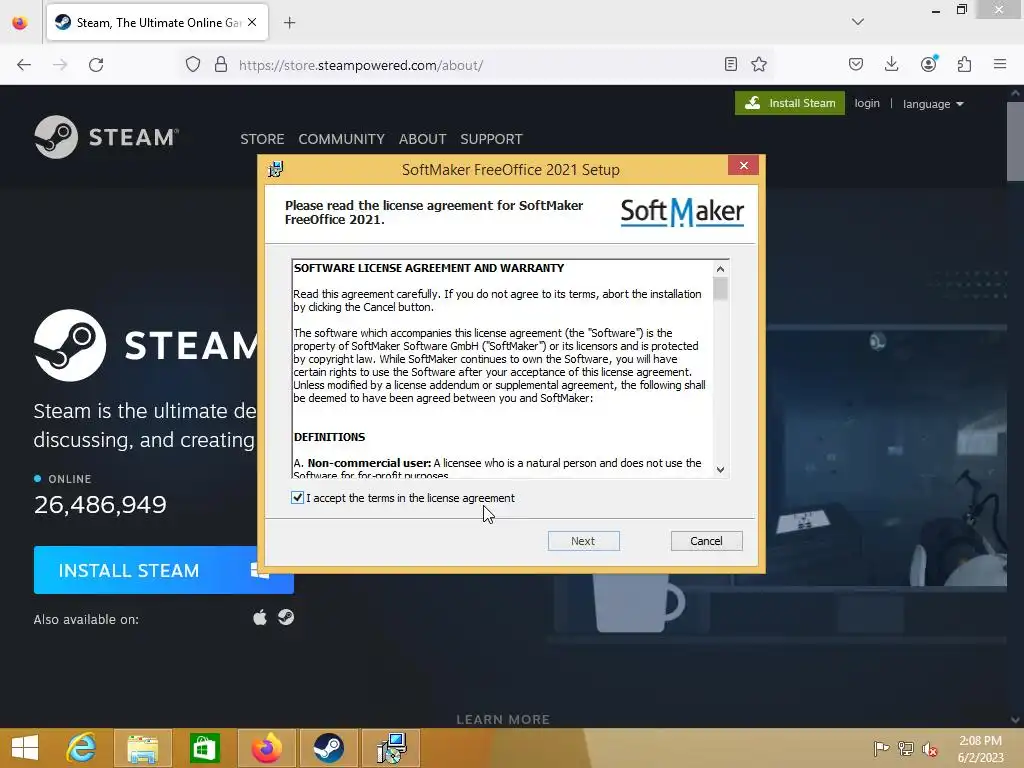Accept the license agreement terms checkbox
The width and height of the screenshot is (1024, 768).
coord(297,498)
